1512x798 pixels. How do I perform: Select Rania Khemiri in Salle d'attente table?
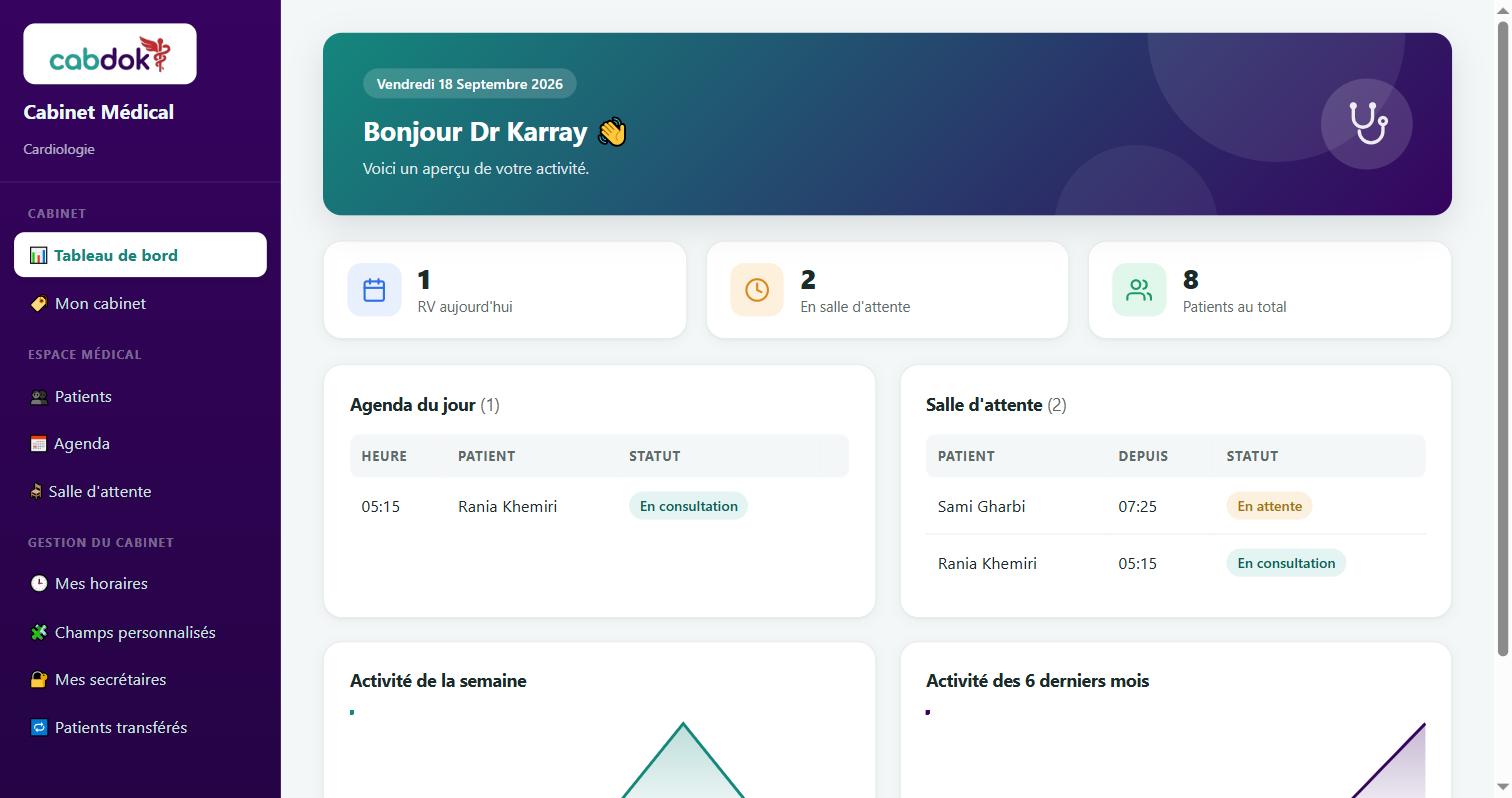[x=987, y=563]
